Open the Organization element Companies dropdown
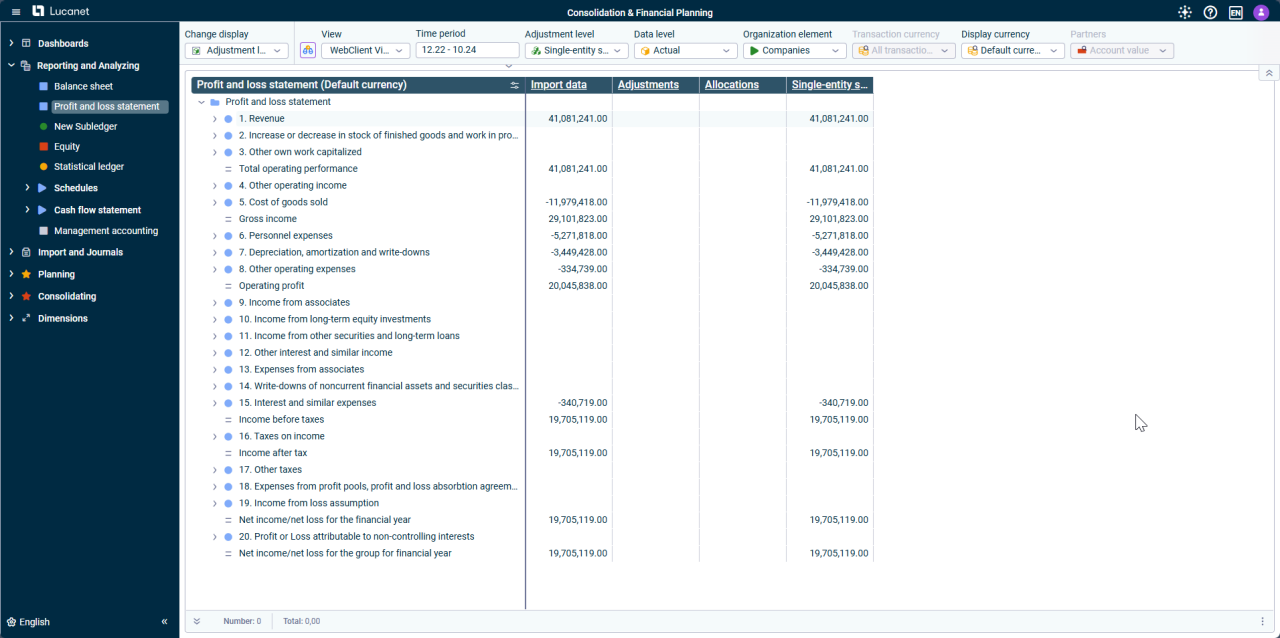The image size is (1280, 638). pyautogui.click(x=794, y=50)
